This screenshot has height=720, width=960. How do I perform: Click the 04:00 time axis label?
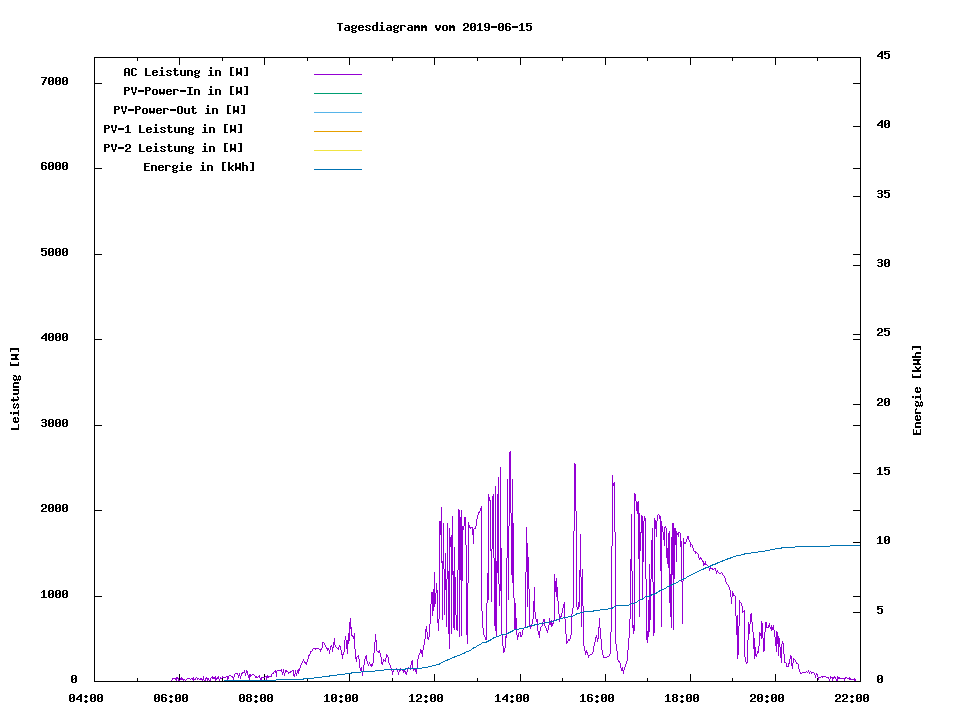pyautogui.click(x=86, y=698)
